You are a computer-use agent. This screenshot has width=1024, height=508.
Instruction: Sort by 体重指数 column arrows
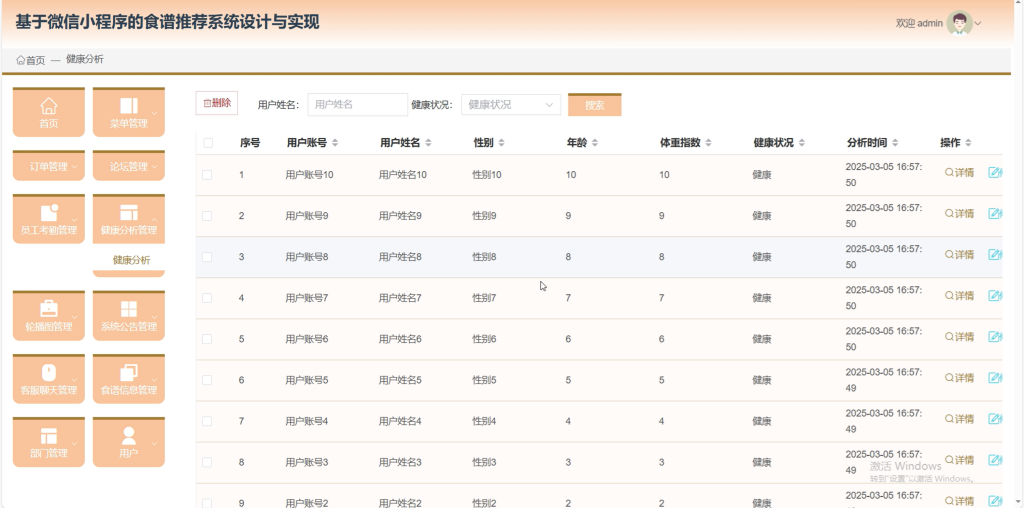[x=709, y=143]
